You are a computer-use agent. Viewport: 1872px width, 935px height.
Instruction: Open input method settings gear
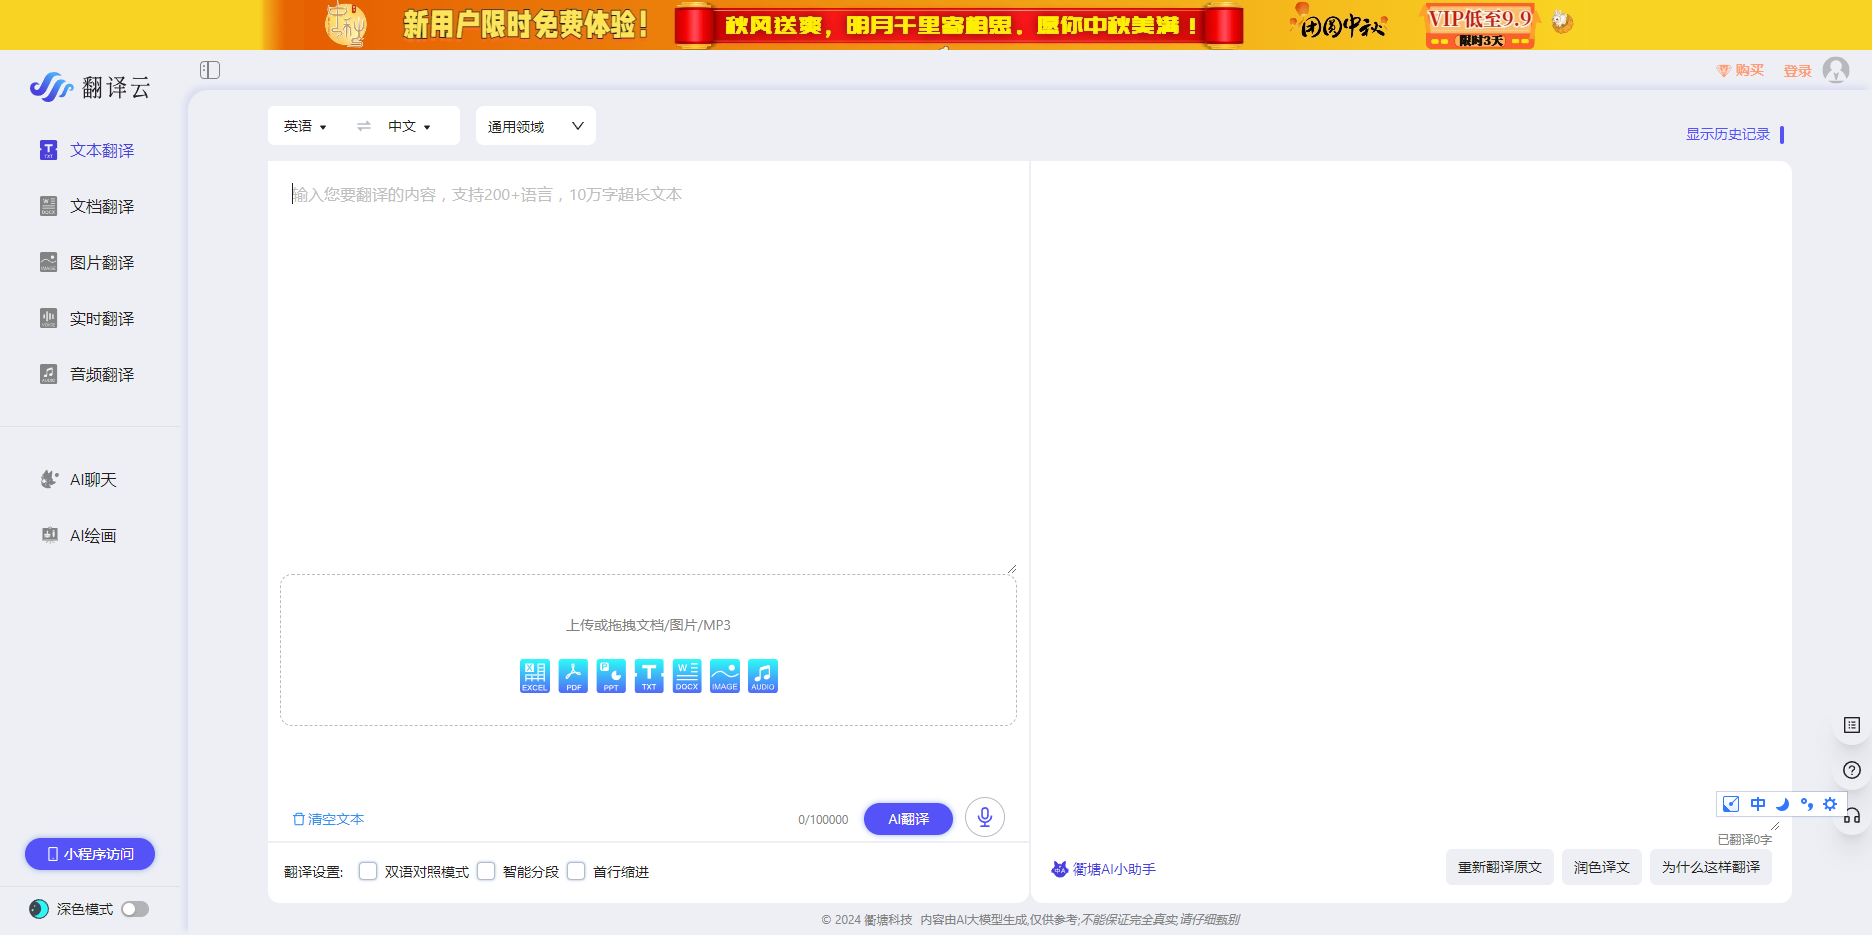pos(1830,804)
